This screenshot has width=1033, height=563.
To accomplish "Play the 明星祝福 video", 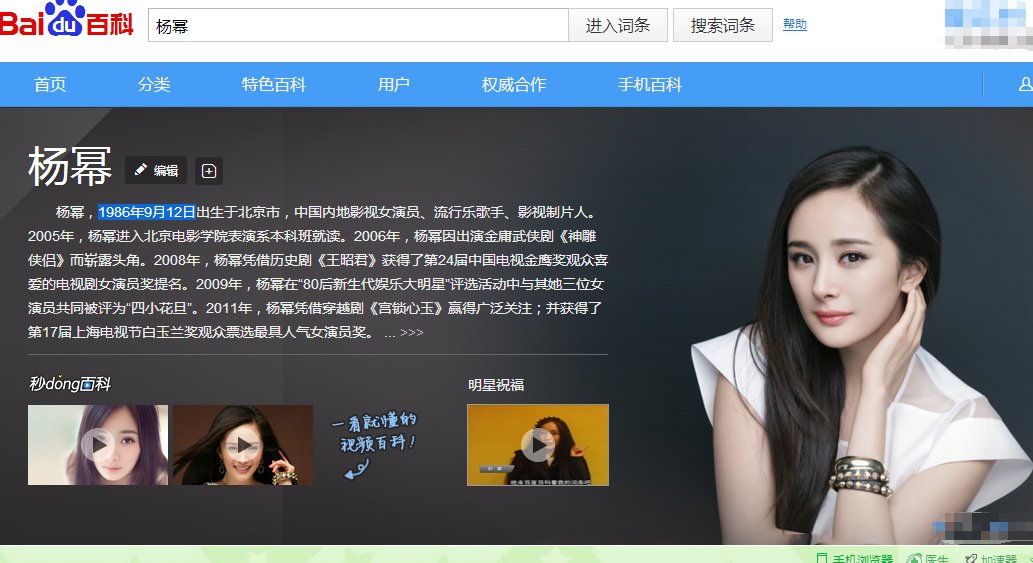I will click(x=538, y=444).
